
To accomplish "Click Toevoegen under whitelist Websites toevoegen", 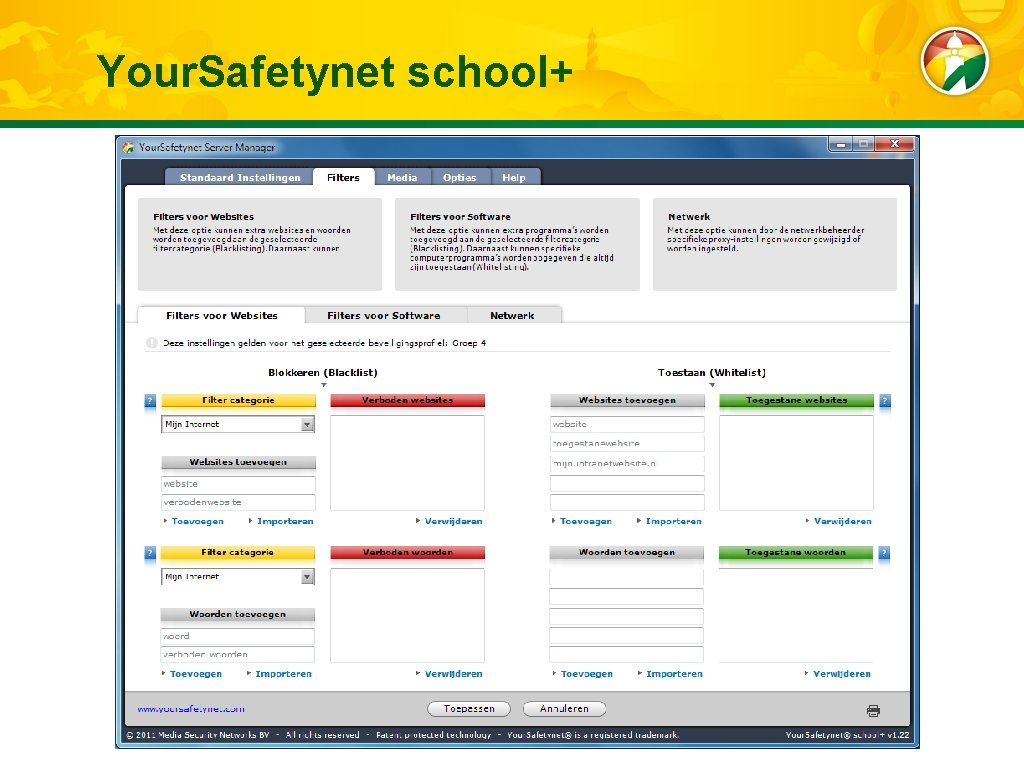I will [x=586, y=521].
